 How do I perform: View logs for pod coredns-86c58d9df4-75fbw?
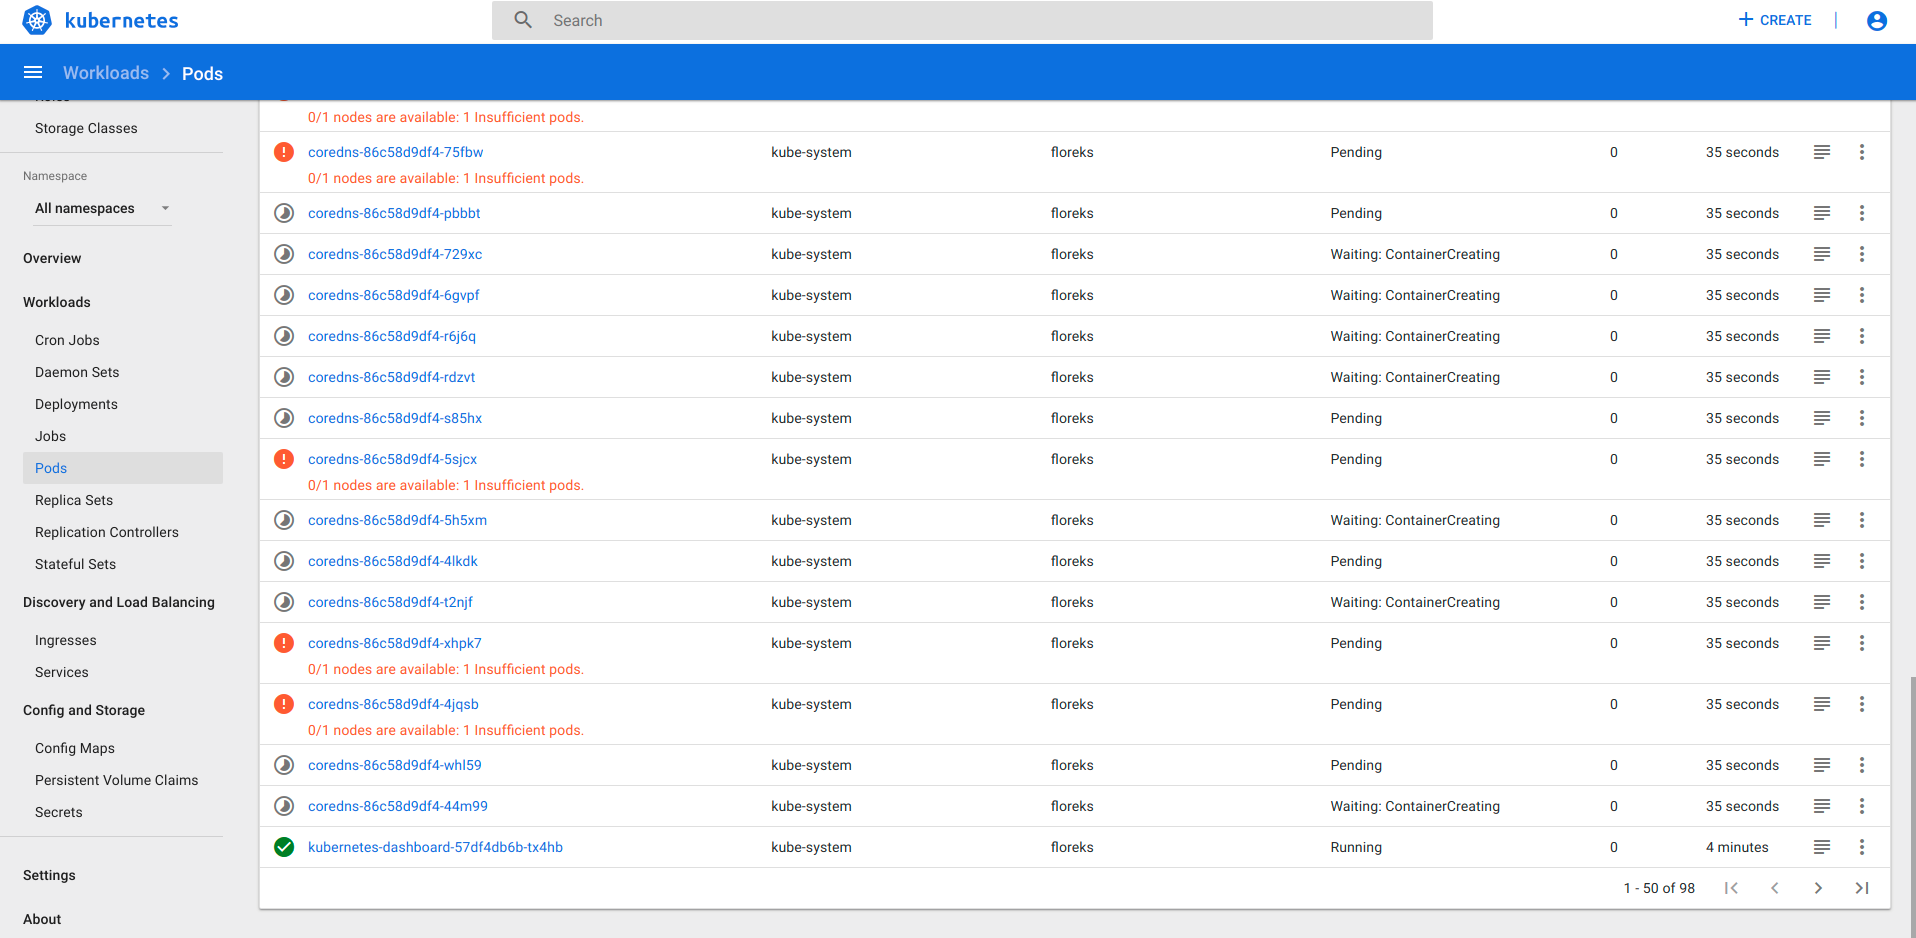tap(1820, 152)
